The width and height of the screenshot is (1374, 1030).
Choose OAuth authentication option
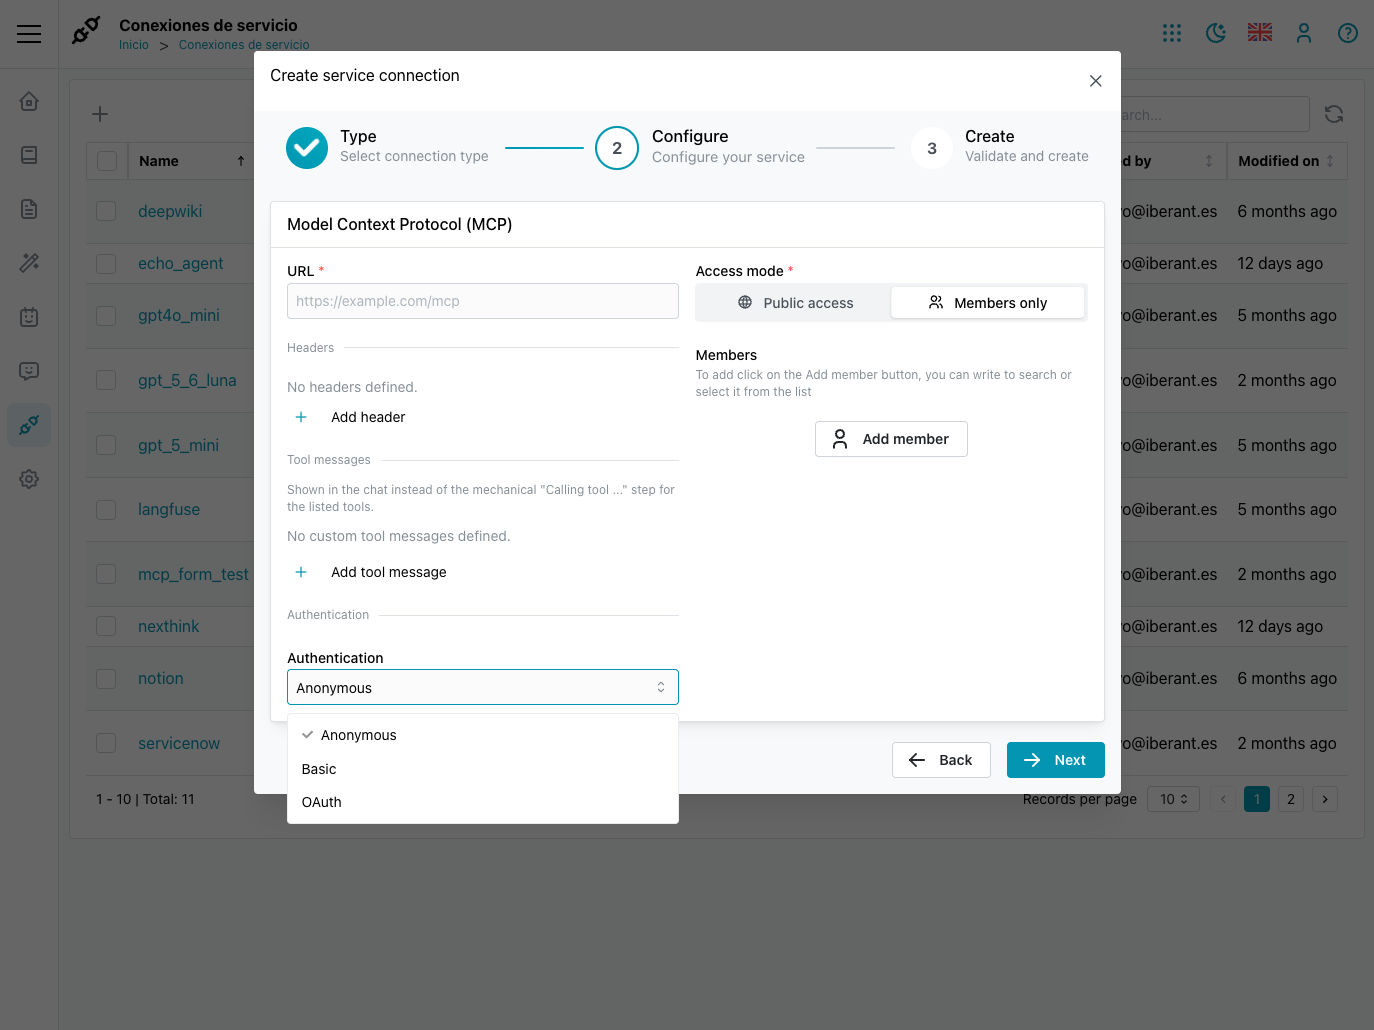click(x=483, y=802)
